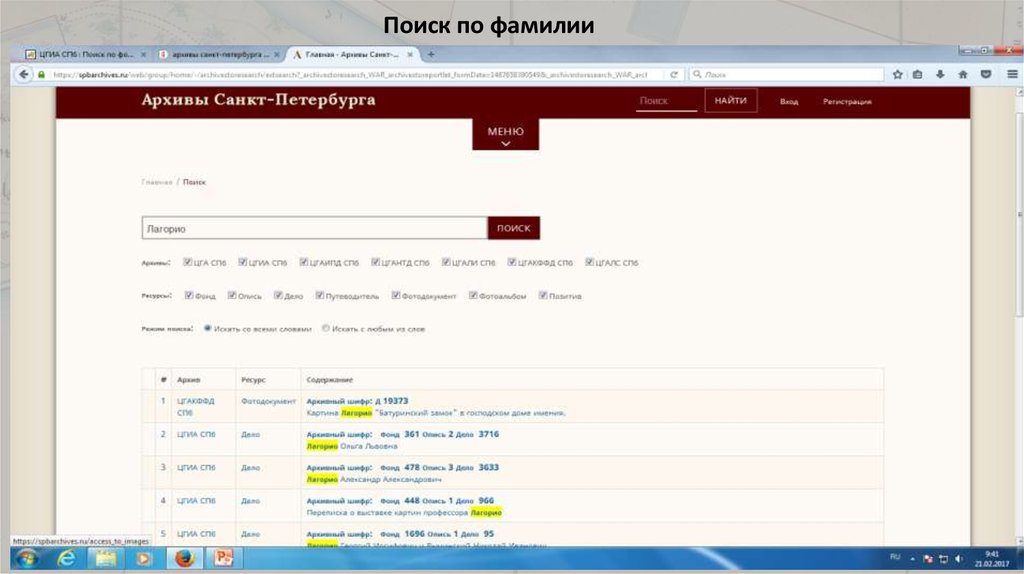Uncheck the ЦГИА СПб archive checkbox

(x=243, y=263)
